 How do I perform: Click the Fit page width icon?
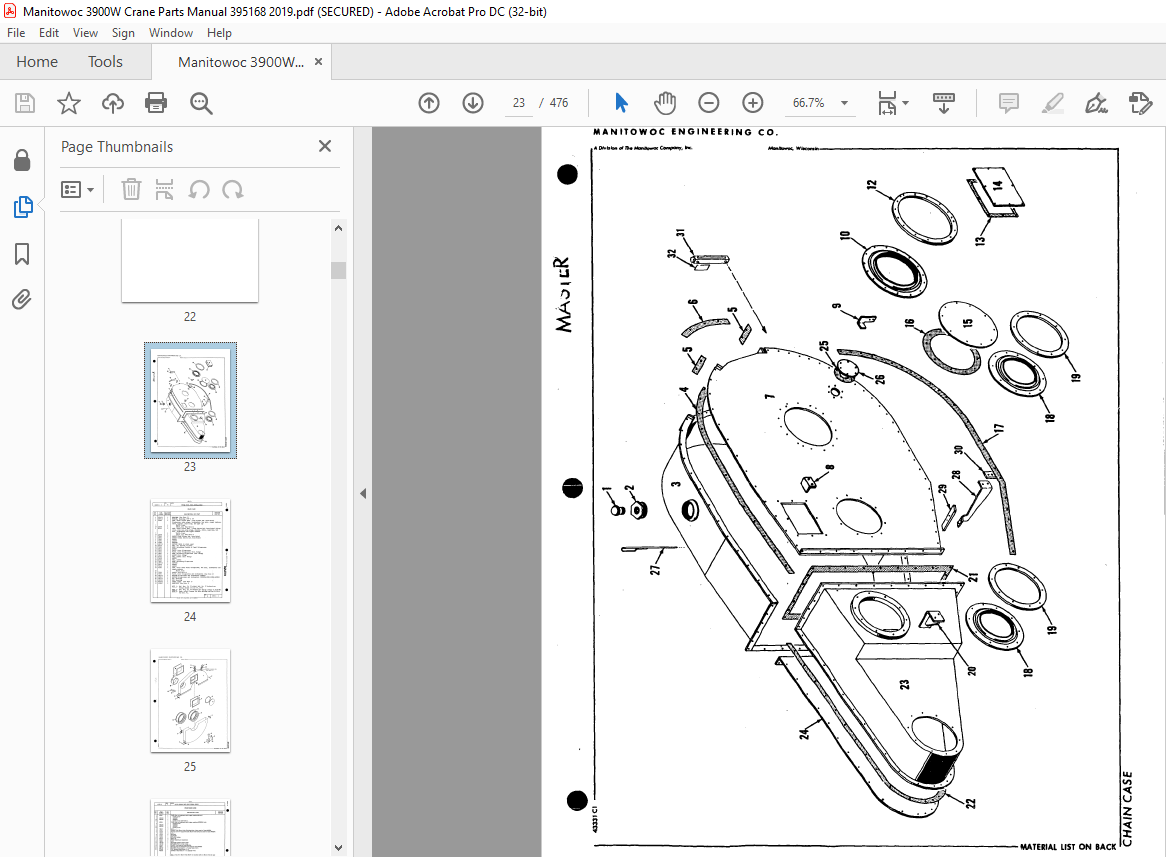click(x=887, y=103)
